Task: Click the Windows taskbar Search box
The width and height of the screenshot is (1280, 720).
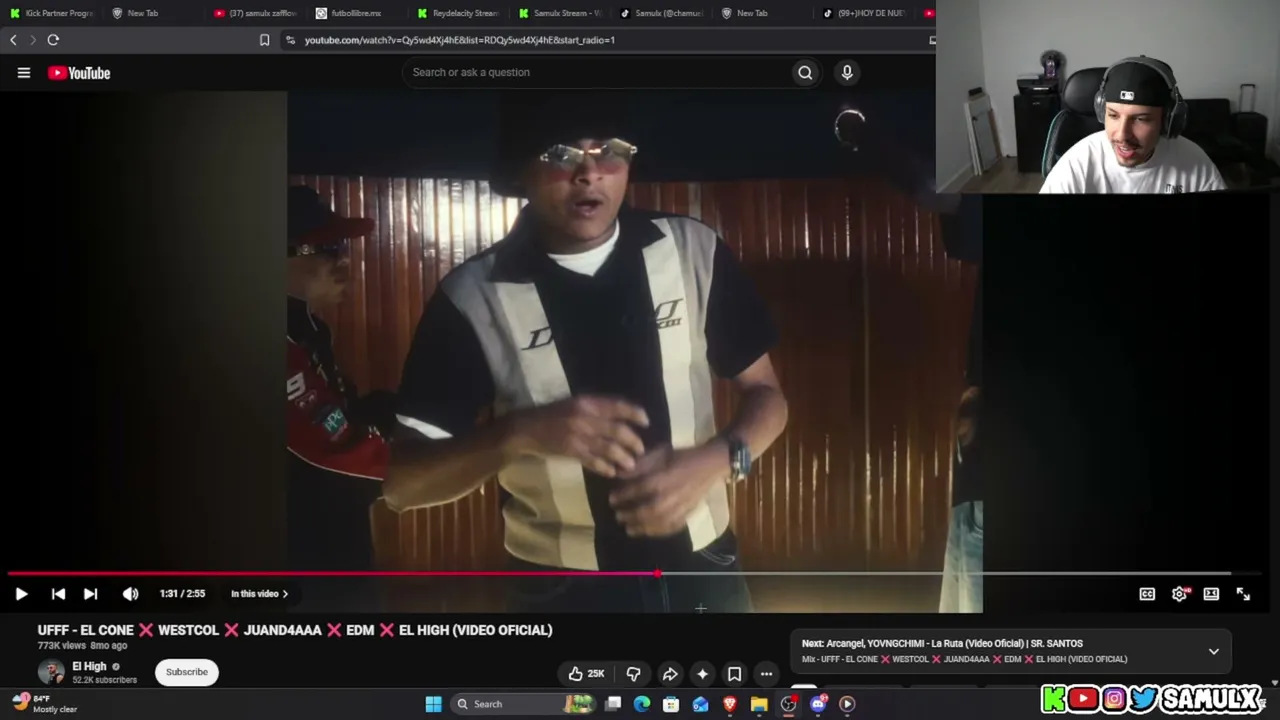Action: point(522,704)
